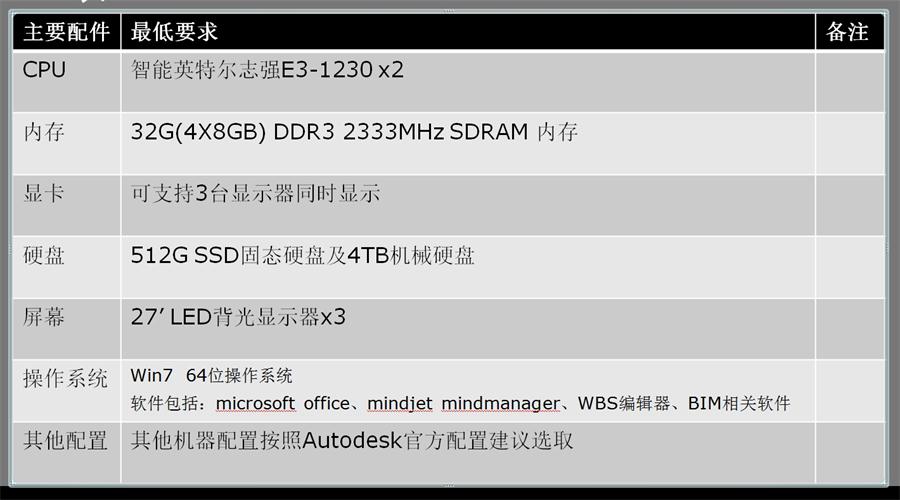Image resolution: width=900 pixels, height=500 pixels.
Task: Click the 主要配件 header cell
Action: pyautogui.click(x=66, y=32)
